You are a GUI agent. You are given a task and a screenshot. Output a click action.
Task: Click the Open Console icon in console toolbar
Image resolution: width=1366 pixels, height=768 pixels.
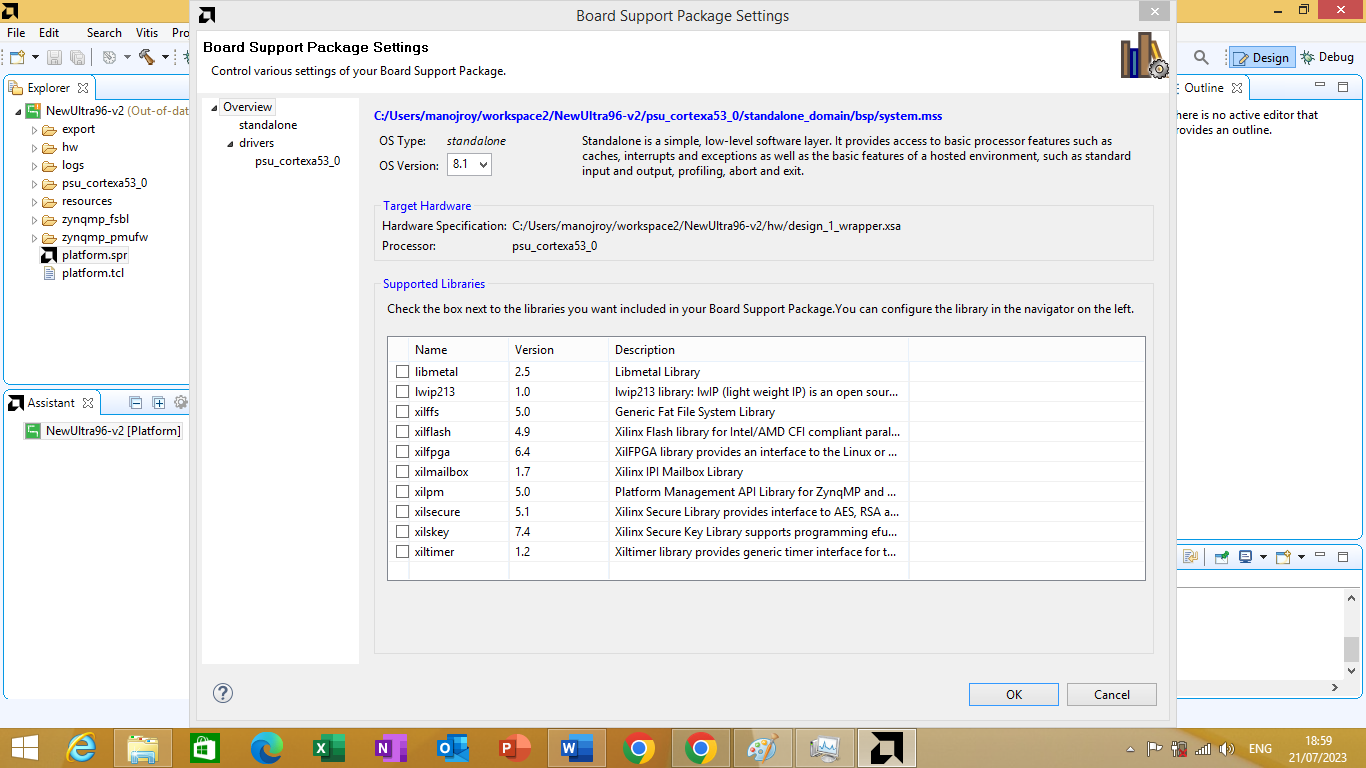click(1284, 557)
